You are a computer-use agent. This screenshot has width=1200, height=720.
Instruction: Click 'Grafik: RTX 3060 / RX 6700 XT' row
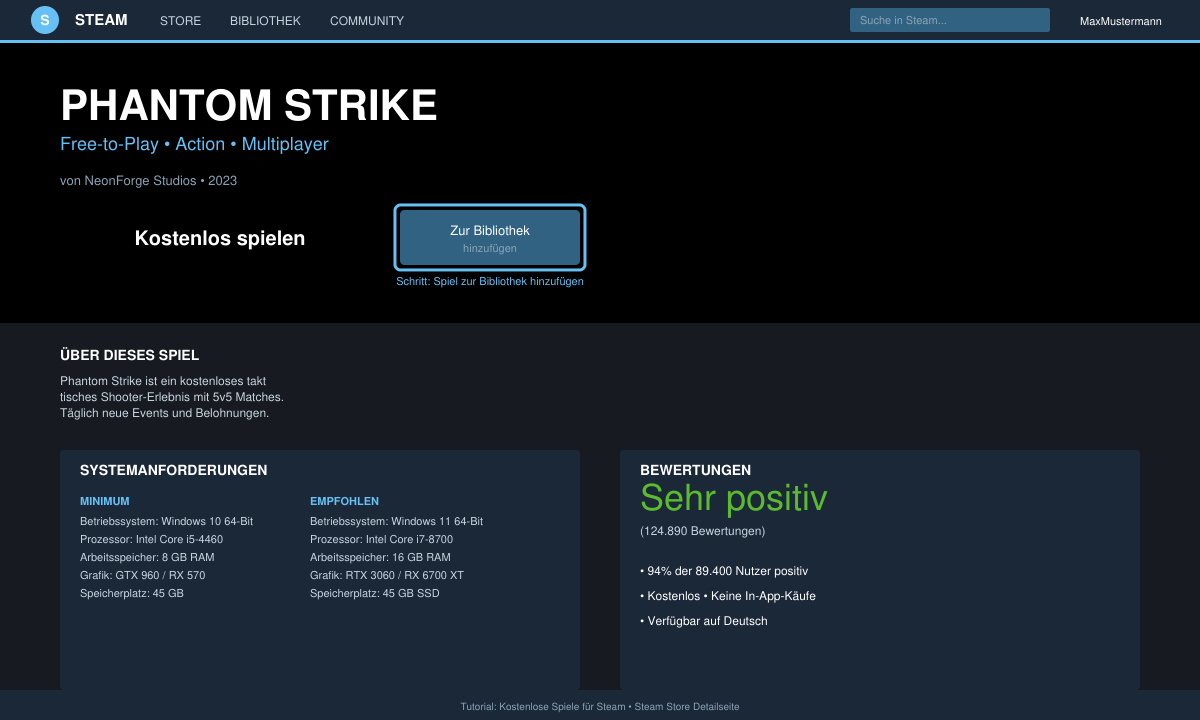(x=387, y=575)
